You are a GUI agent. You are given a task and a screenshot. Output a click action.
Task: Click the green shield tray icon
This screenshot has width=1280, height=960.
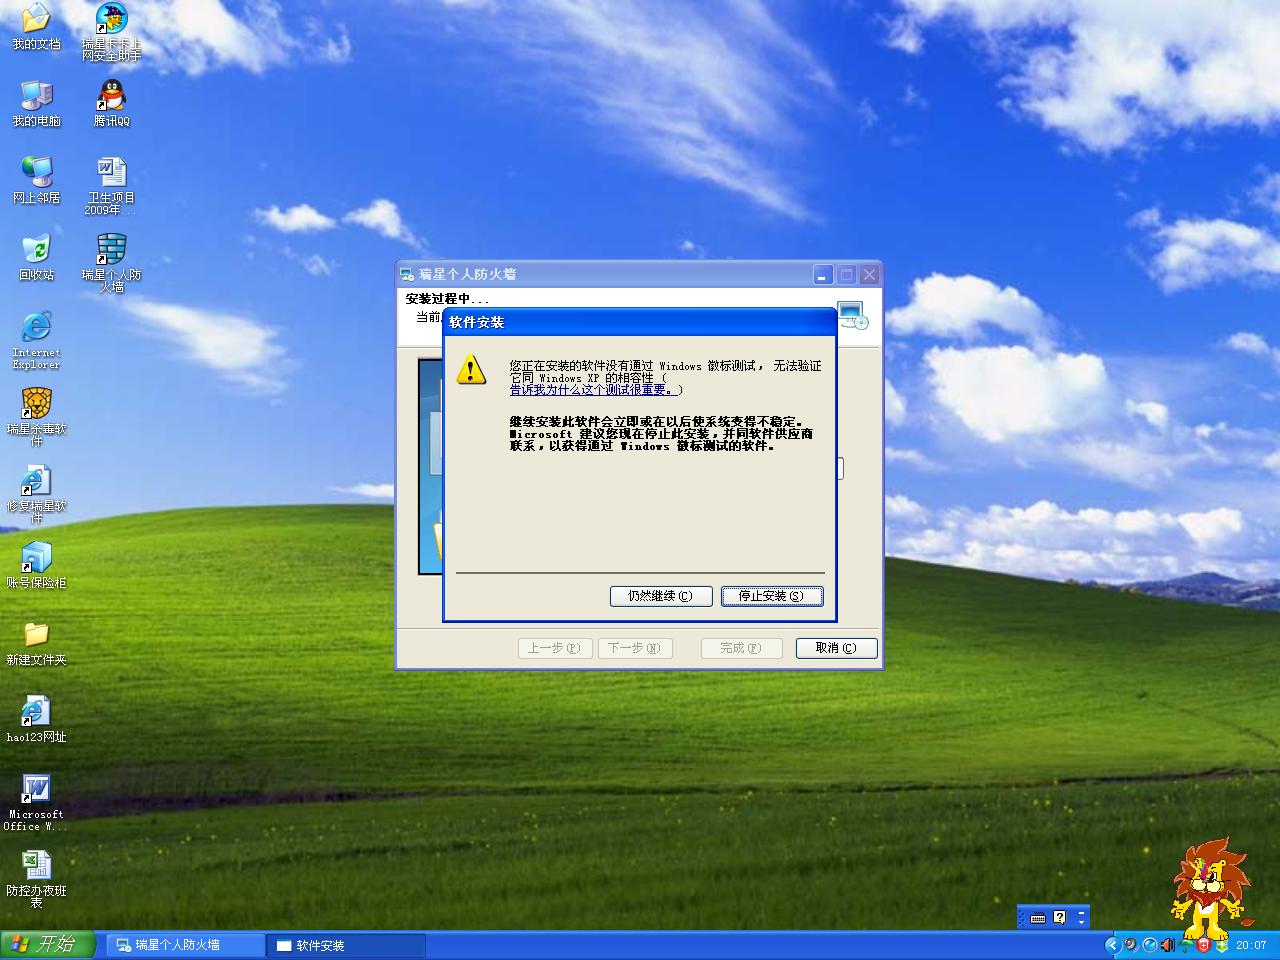(x=1221, y=945)
